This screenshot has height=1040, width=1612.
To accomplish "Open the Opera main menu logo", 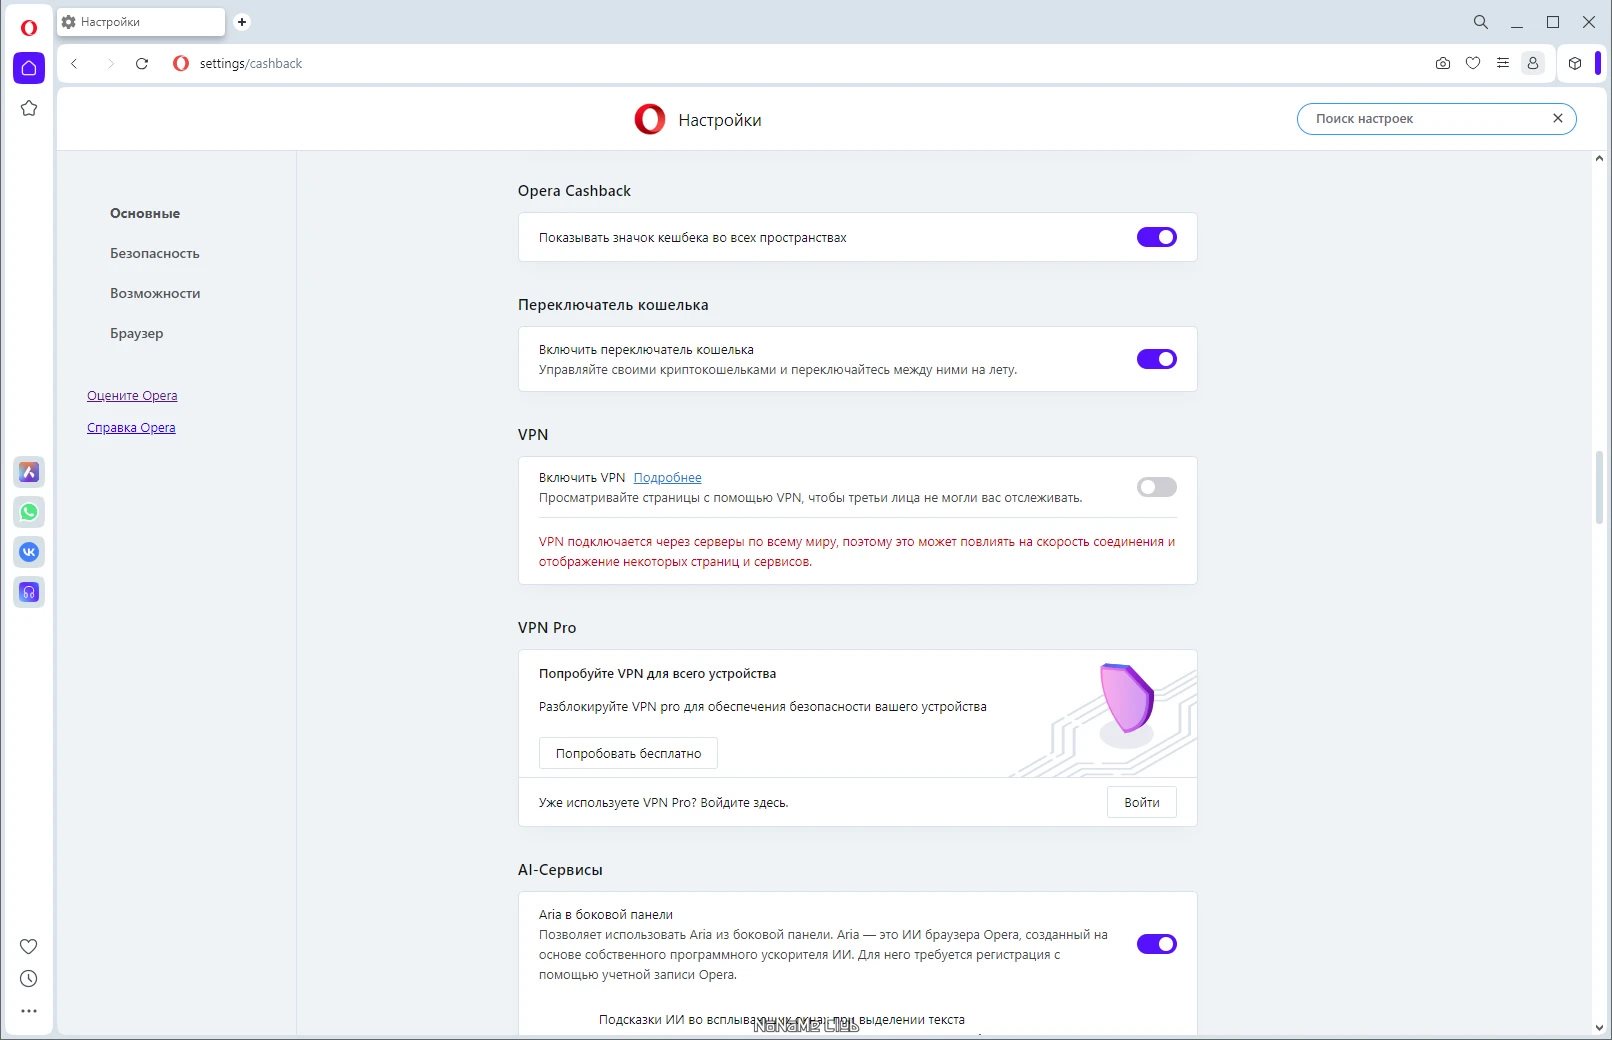I will click(x=29, y=27).
